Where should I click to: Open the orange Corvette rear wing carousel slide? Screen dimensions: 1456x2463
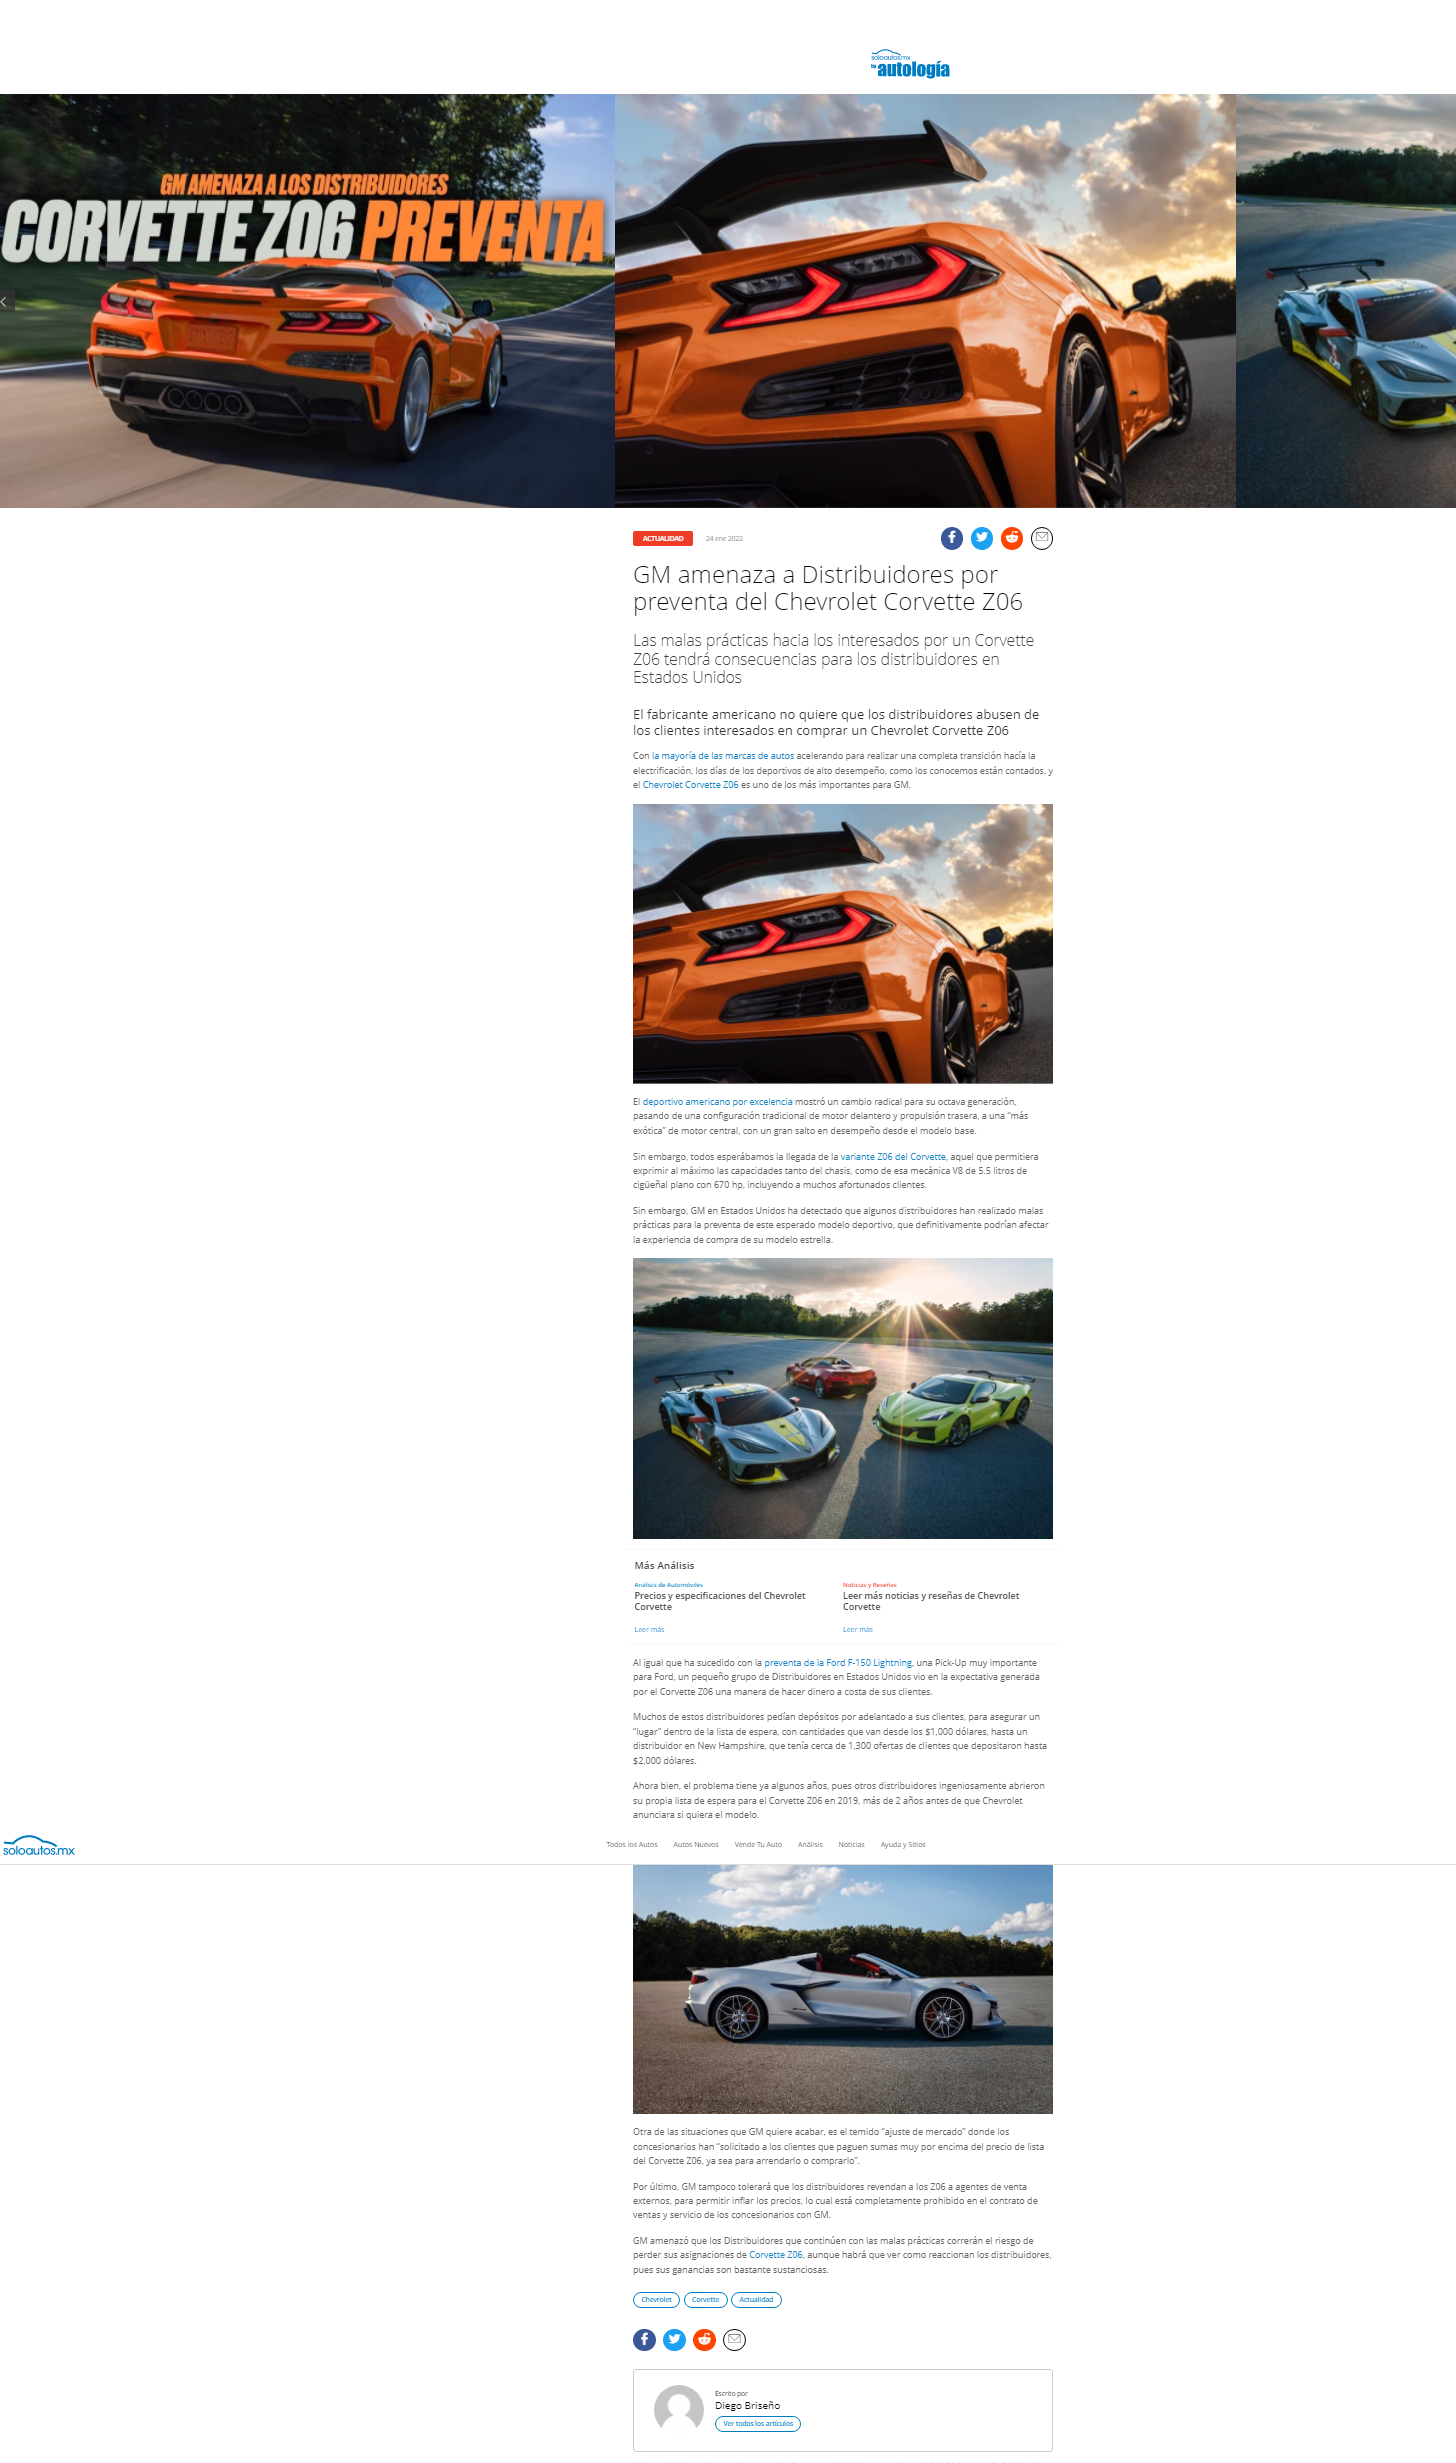(x=925, y=301)
